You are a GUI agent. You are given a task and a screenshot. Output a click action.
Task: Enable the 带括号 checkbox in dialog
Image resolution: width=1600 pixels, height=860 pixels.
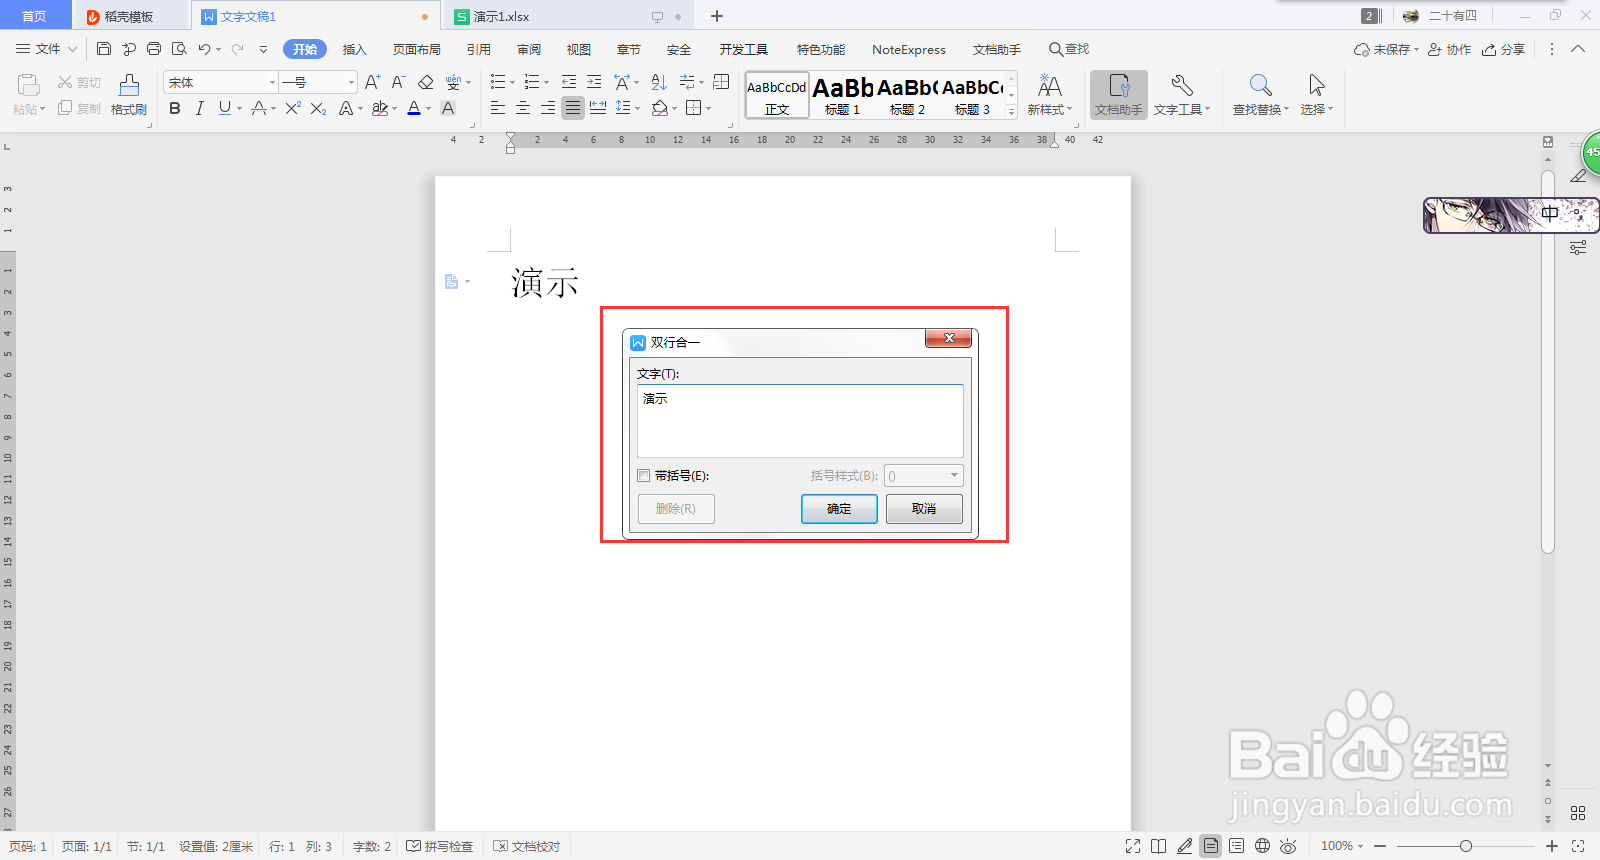click(x=644, y=476)
